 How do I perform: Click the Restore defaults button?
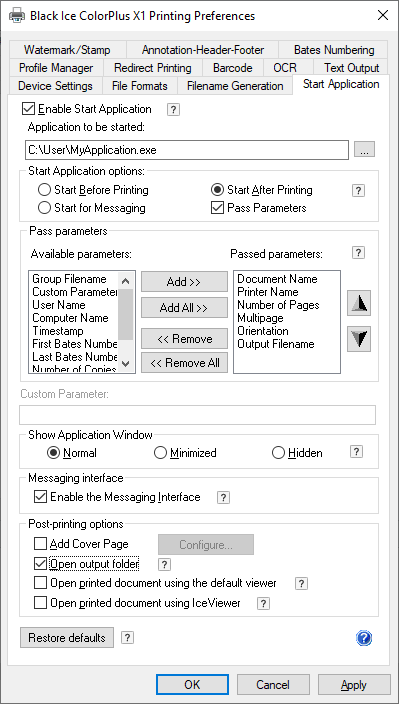[67, 638]
